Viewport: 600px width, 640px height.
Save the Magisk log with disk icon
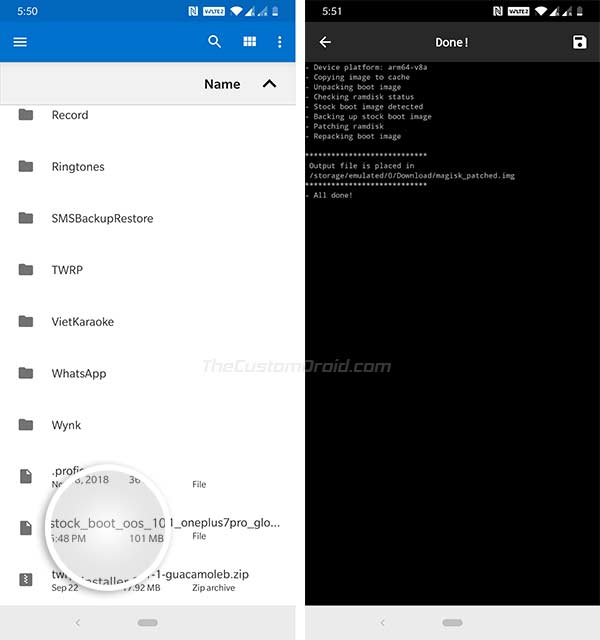tap(579, 42)
